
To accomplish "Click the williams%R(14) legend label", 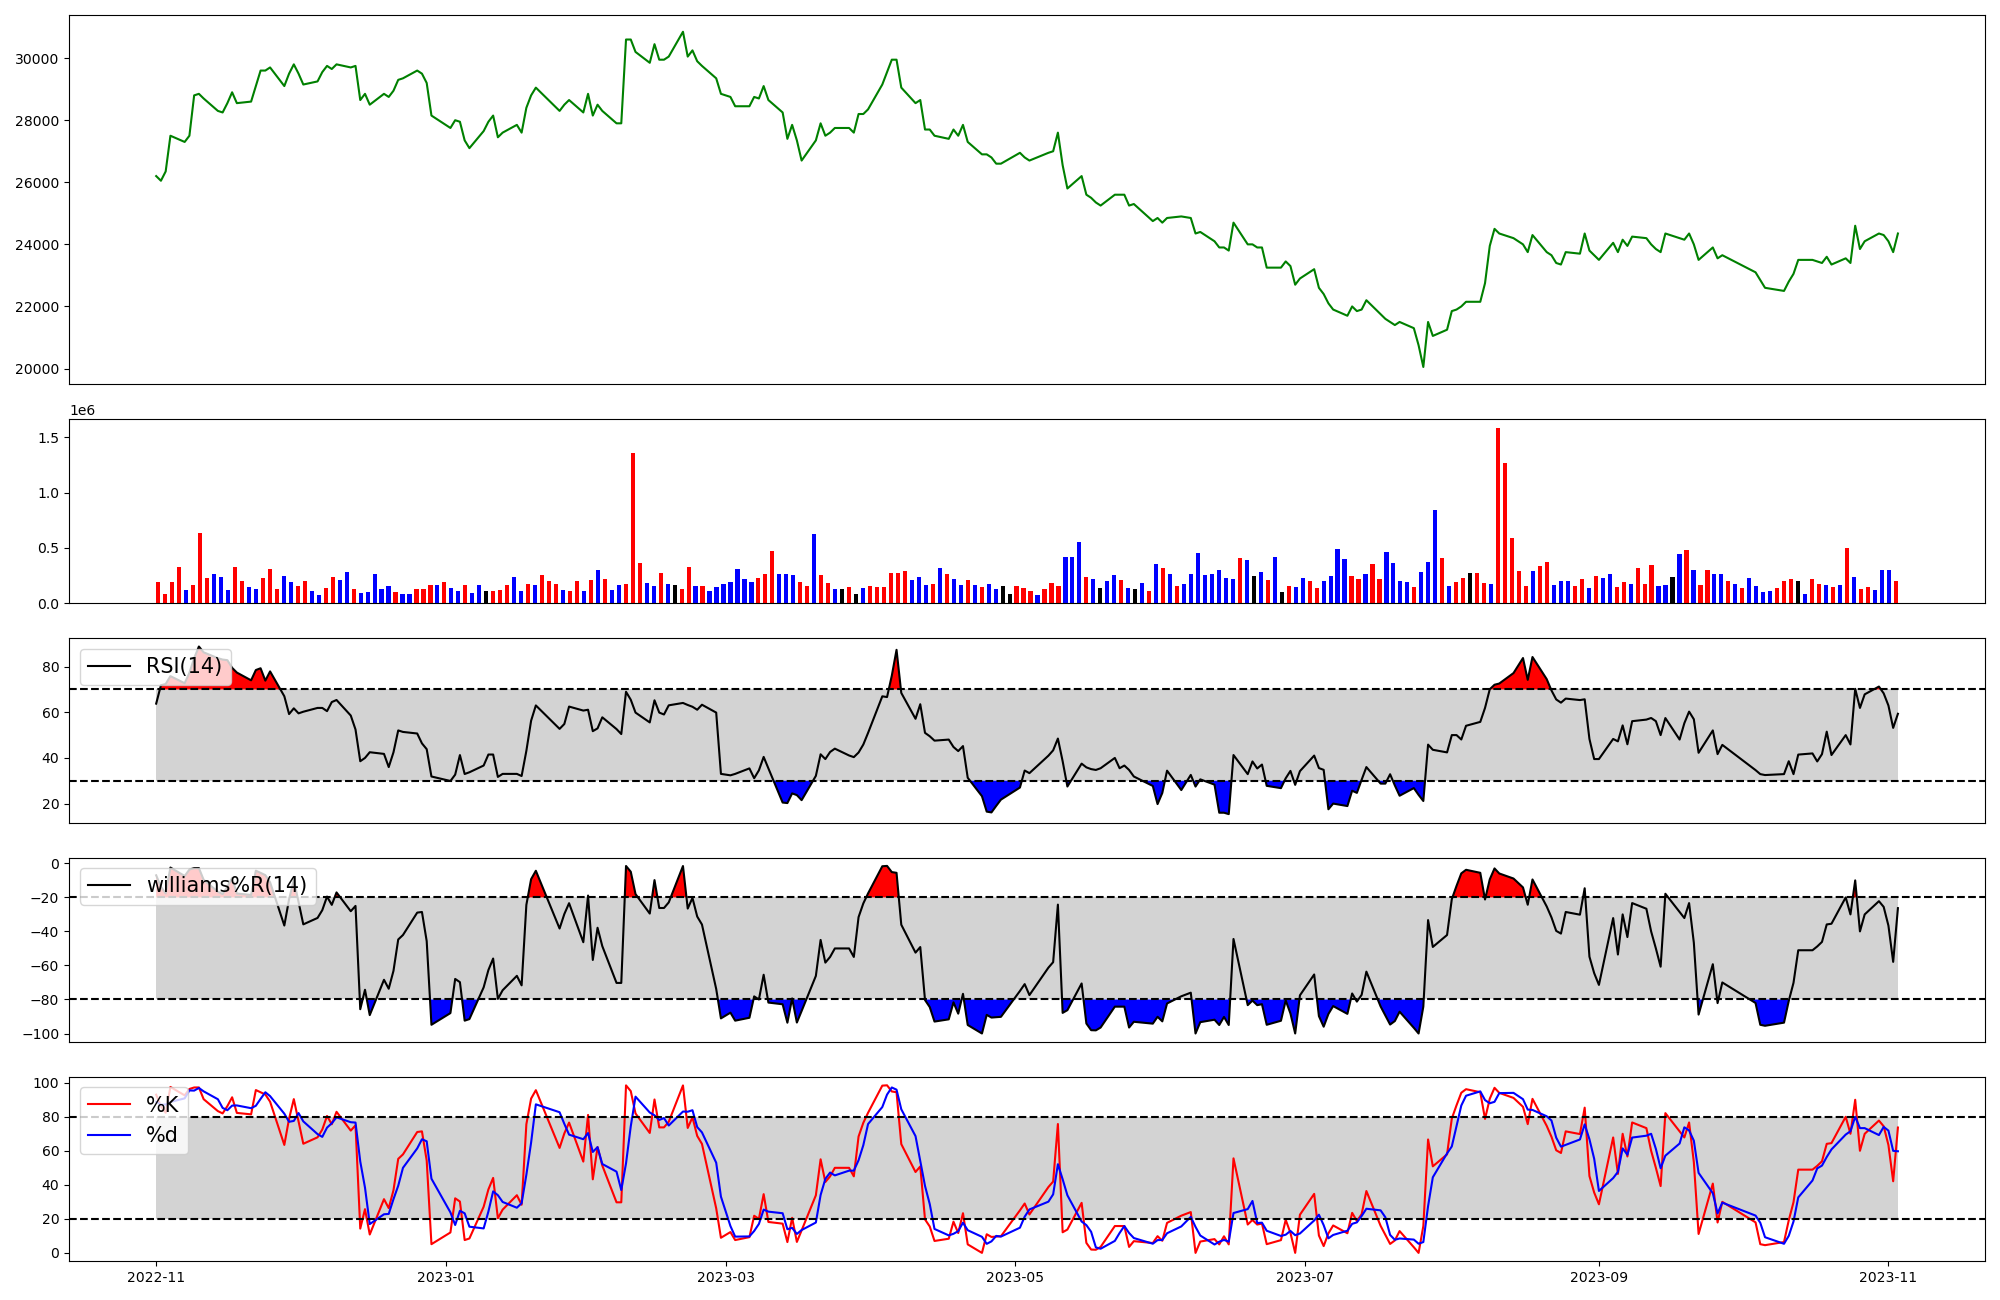I will 226,885.
